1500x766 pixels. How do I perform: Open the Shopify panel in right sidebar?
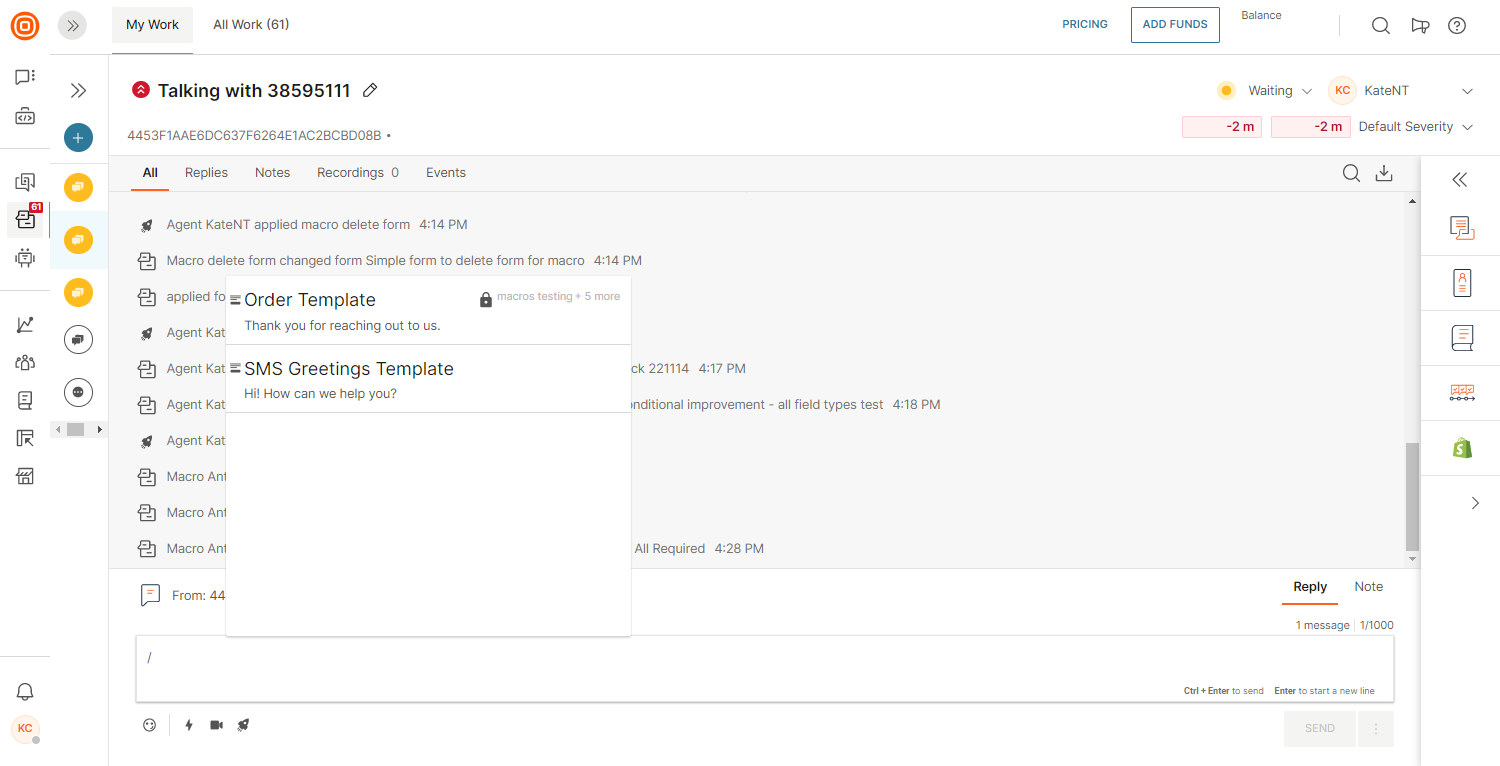click(x=1462, y=448)
